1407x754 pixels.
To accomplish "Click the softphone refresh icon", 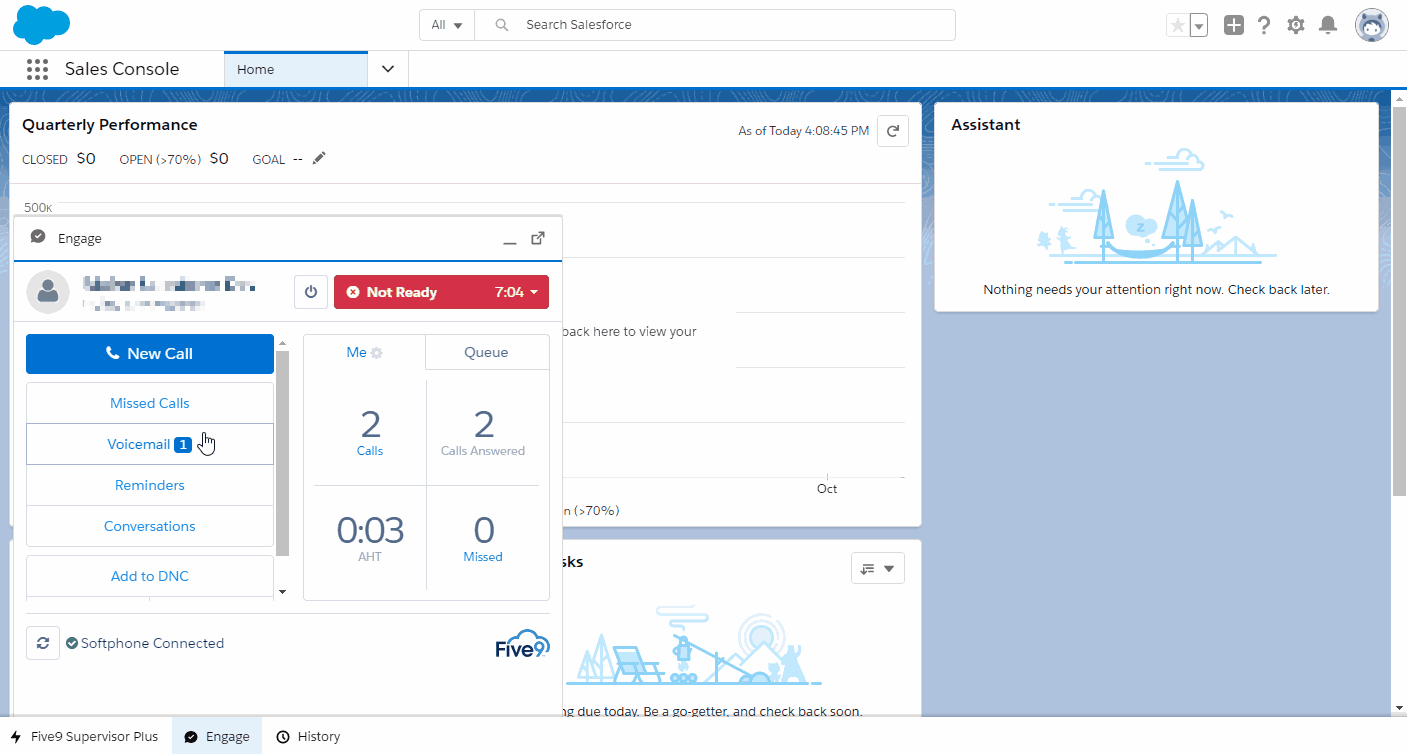I will coord(43,643).
